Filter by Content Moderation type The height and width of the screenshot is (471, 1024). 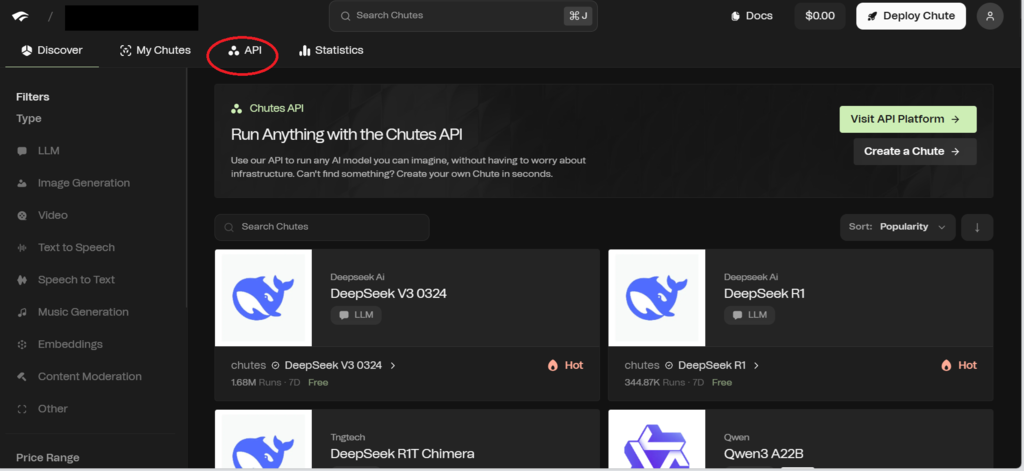[80, 376]
